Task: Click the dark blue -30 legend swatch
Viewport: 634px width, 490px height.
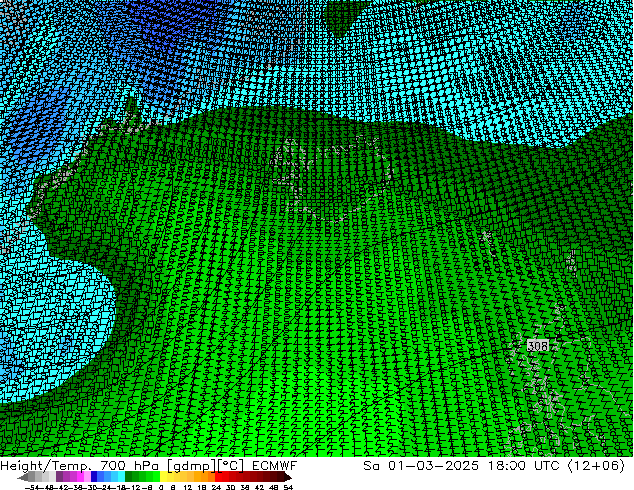Action: [x=94, y=477]
